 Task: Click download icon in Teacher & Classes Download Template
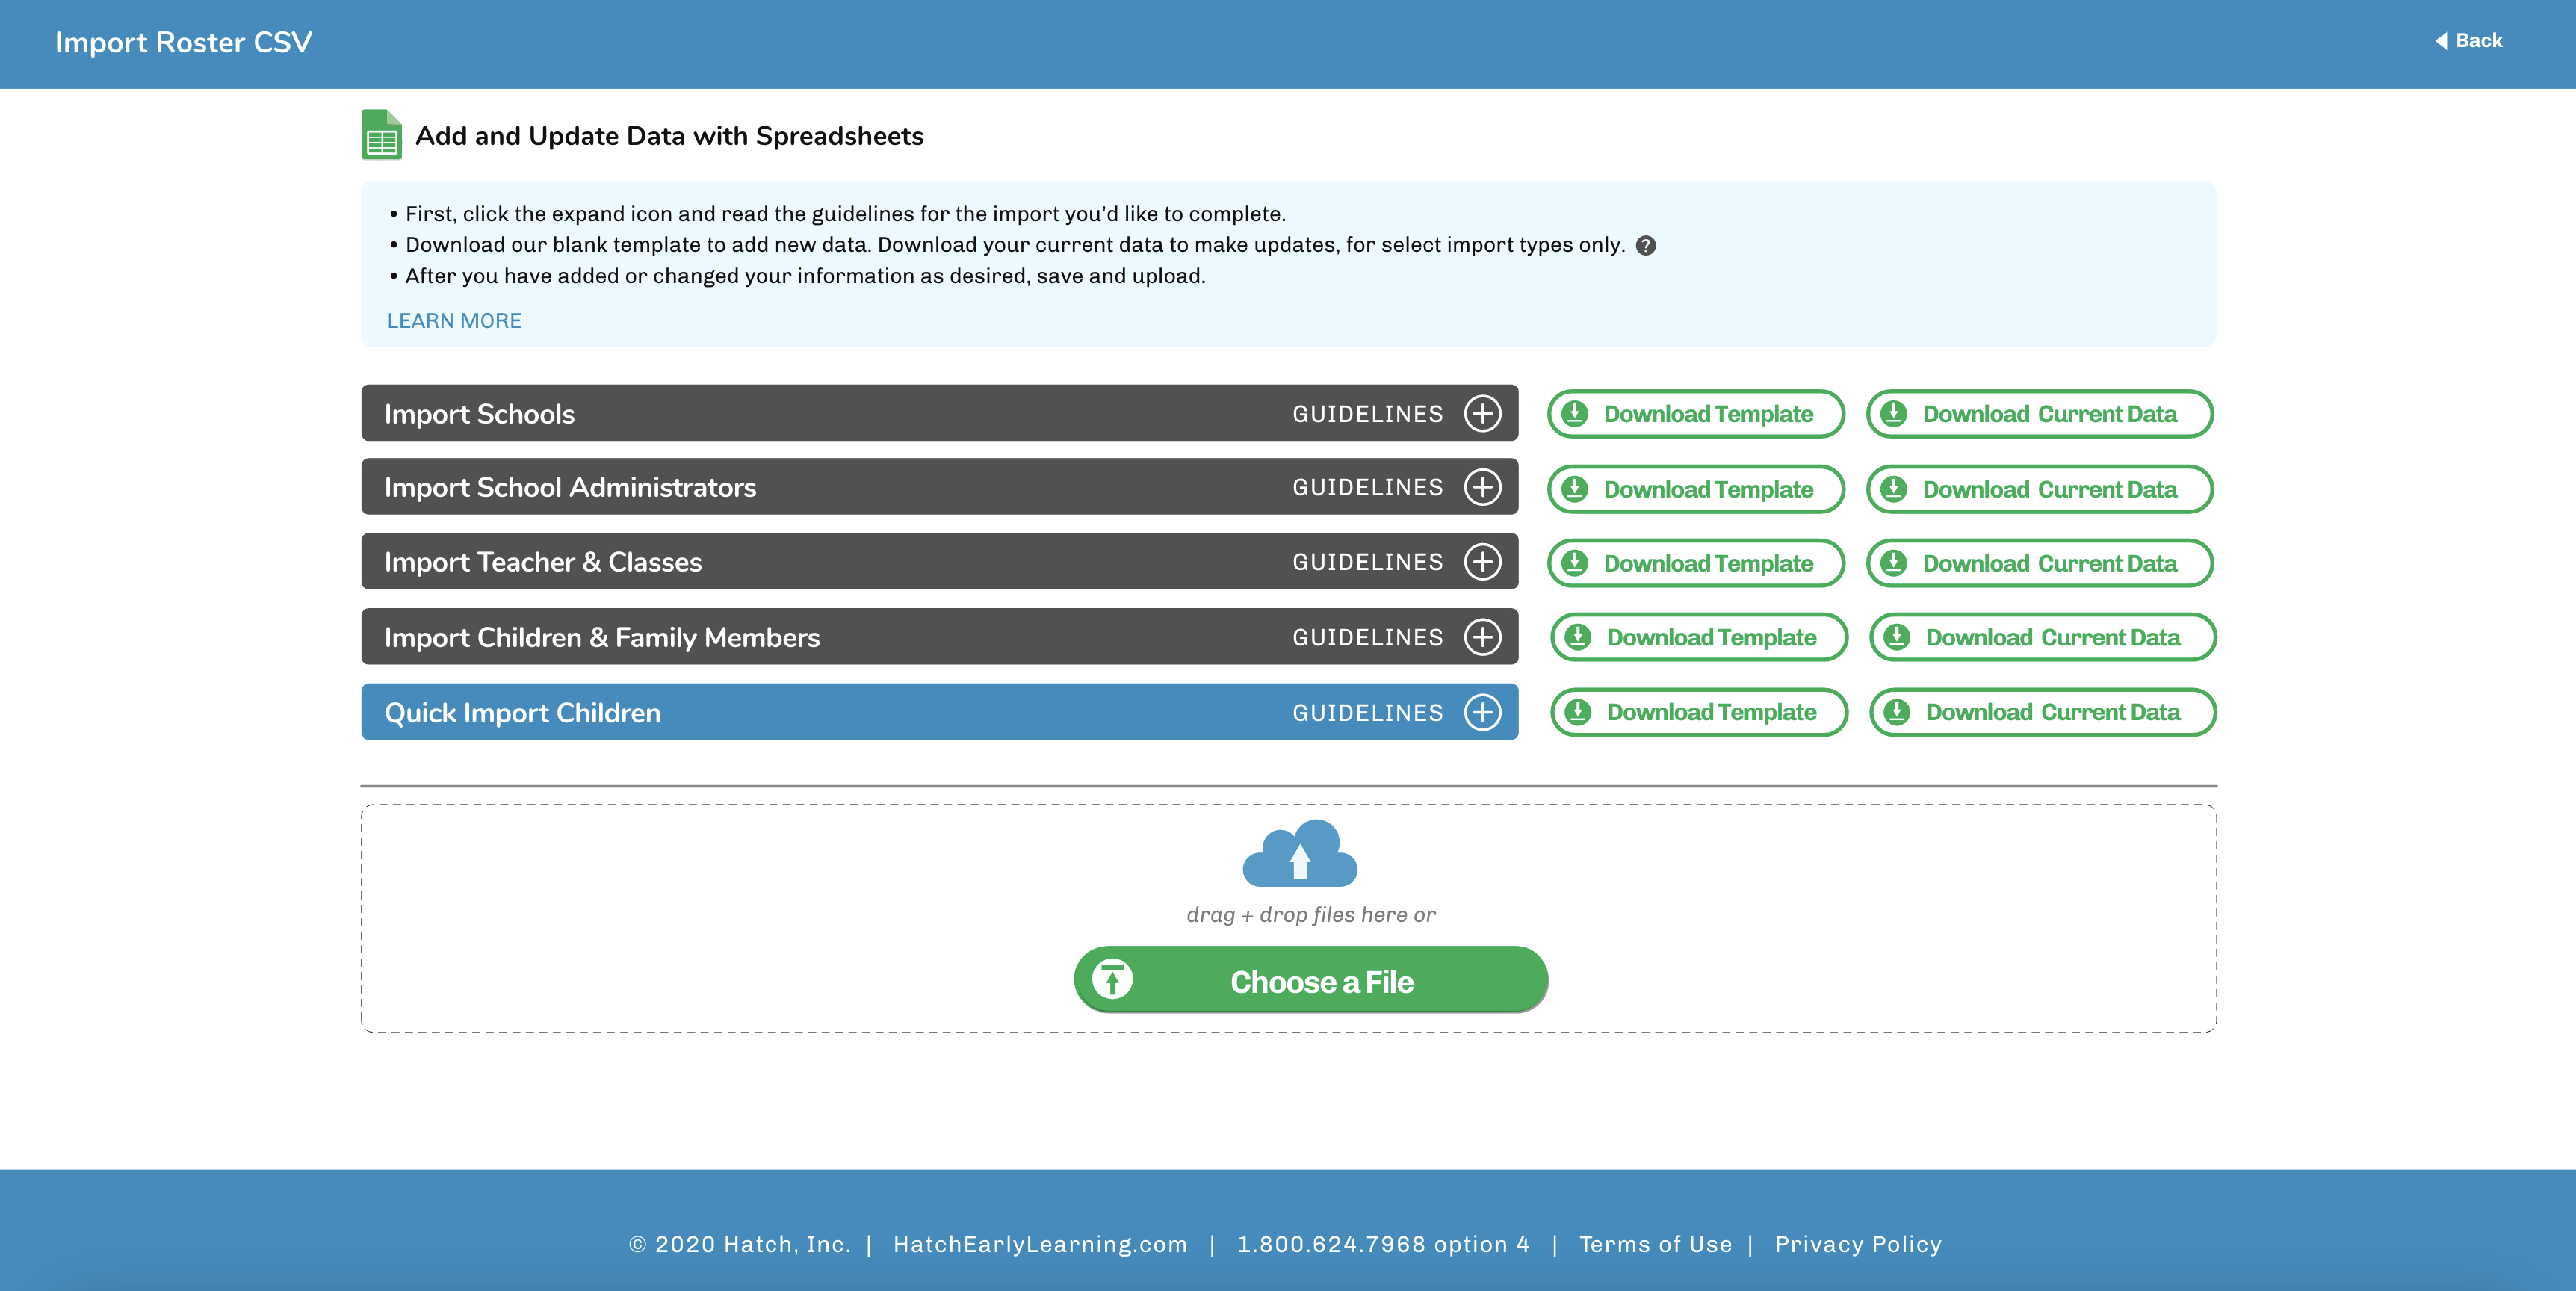[1575, 563]
